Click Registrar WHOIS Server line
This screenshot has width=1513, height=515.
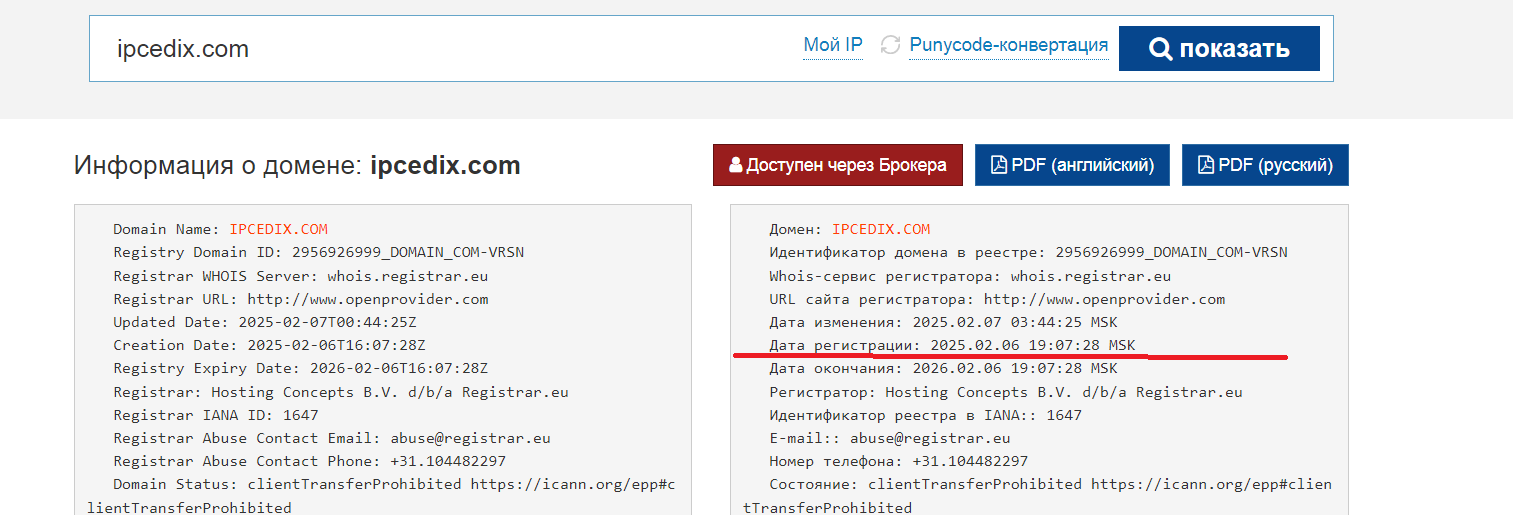[x=300, y=276]
